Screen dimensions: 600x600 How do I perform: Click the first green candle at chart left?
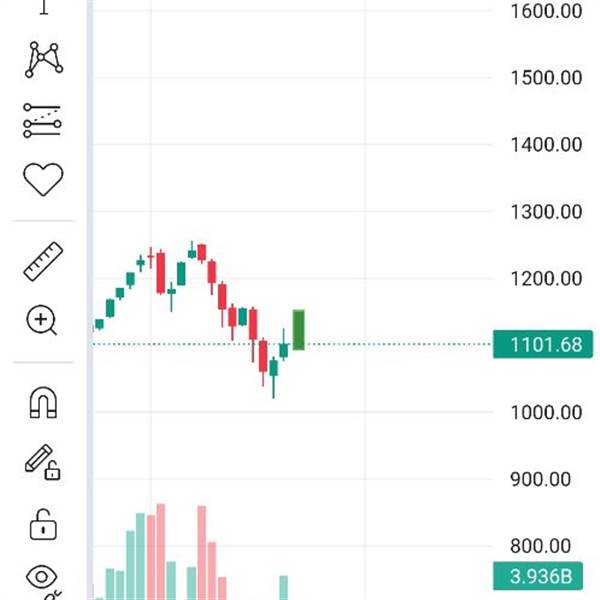pos(99,324)
